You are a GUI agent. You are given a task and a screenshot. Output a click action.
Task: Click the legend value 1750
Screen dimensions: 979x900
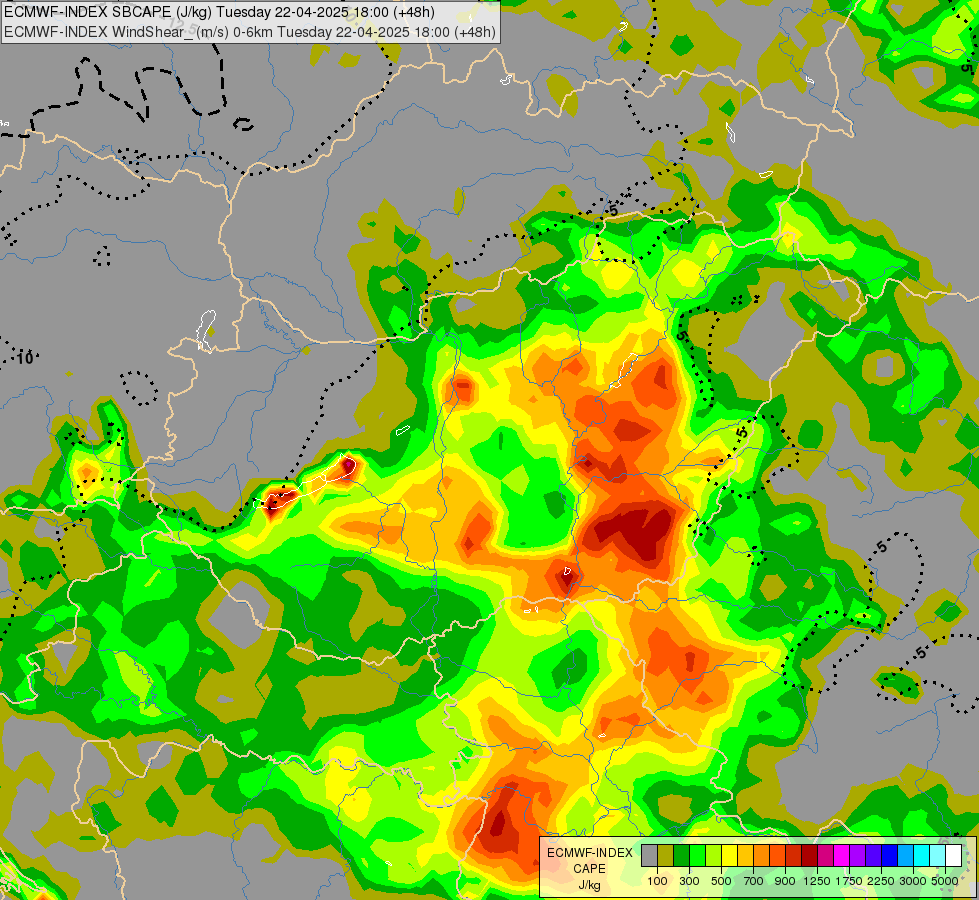849,881
